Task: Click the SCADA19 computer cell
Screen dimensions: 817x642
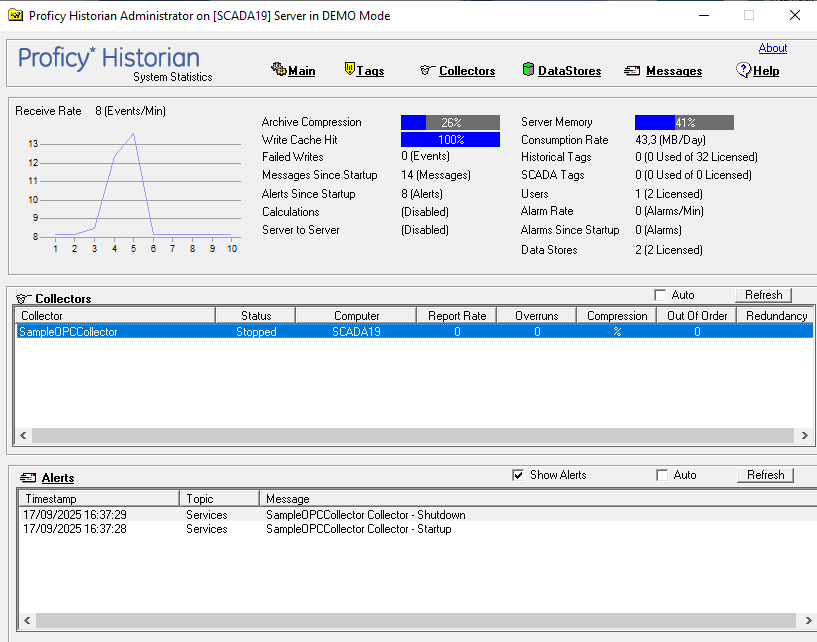Action: (356, 332)
